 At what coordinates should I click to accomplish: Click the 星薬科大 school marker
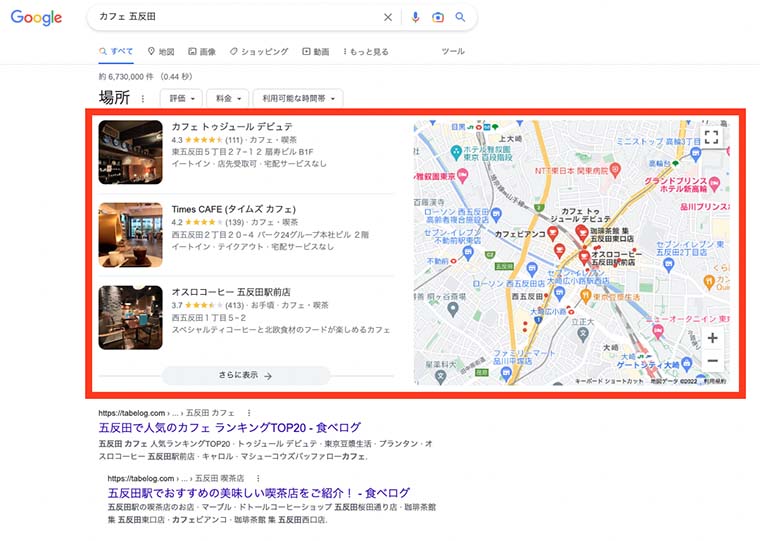click(x=441, y=376)
